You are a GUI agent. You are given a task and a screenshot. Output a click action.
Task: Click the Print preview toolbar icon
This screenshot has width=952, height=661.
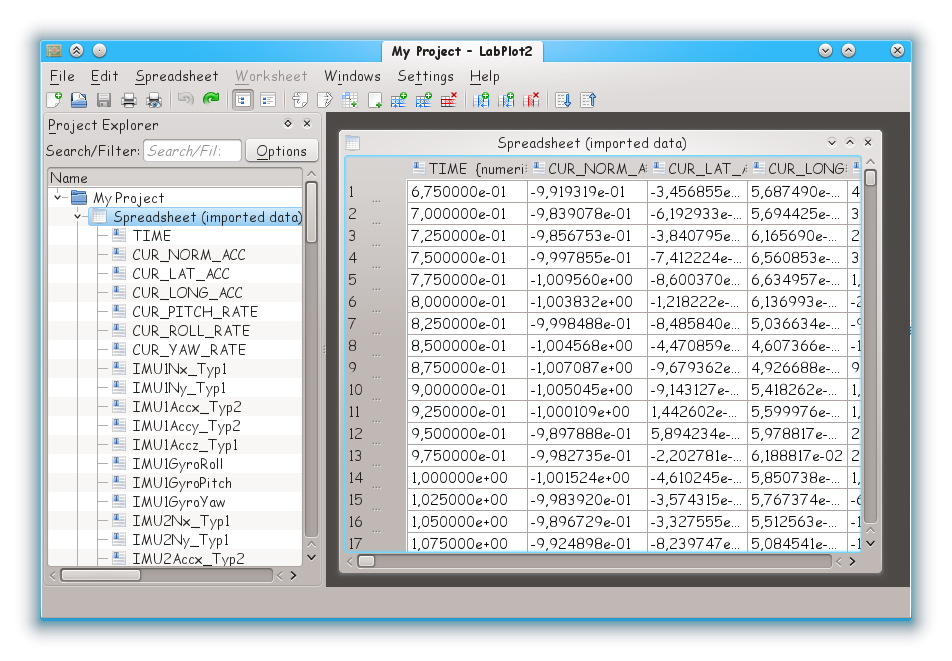point(154,100)
